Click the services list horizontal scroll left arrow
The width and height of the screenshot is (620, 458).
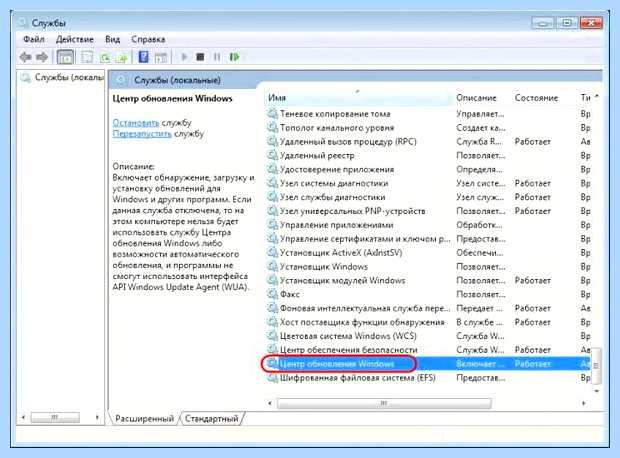click(270, 403)
